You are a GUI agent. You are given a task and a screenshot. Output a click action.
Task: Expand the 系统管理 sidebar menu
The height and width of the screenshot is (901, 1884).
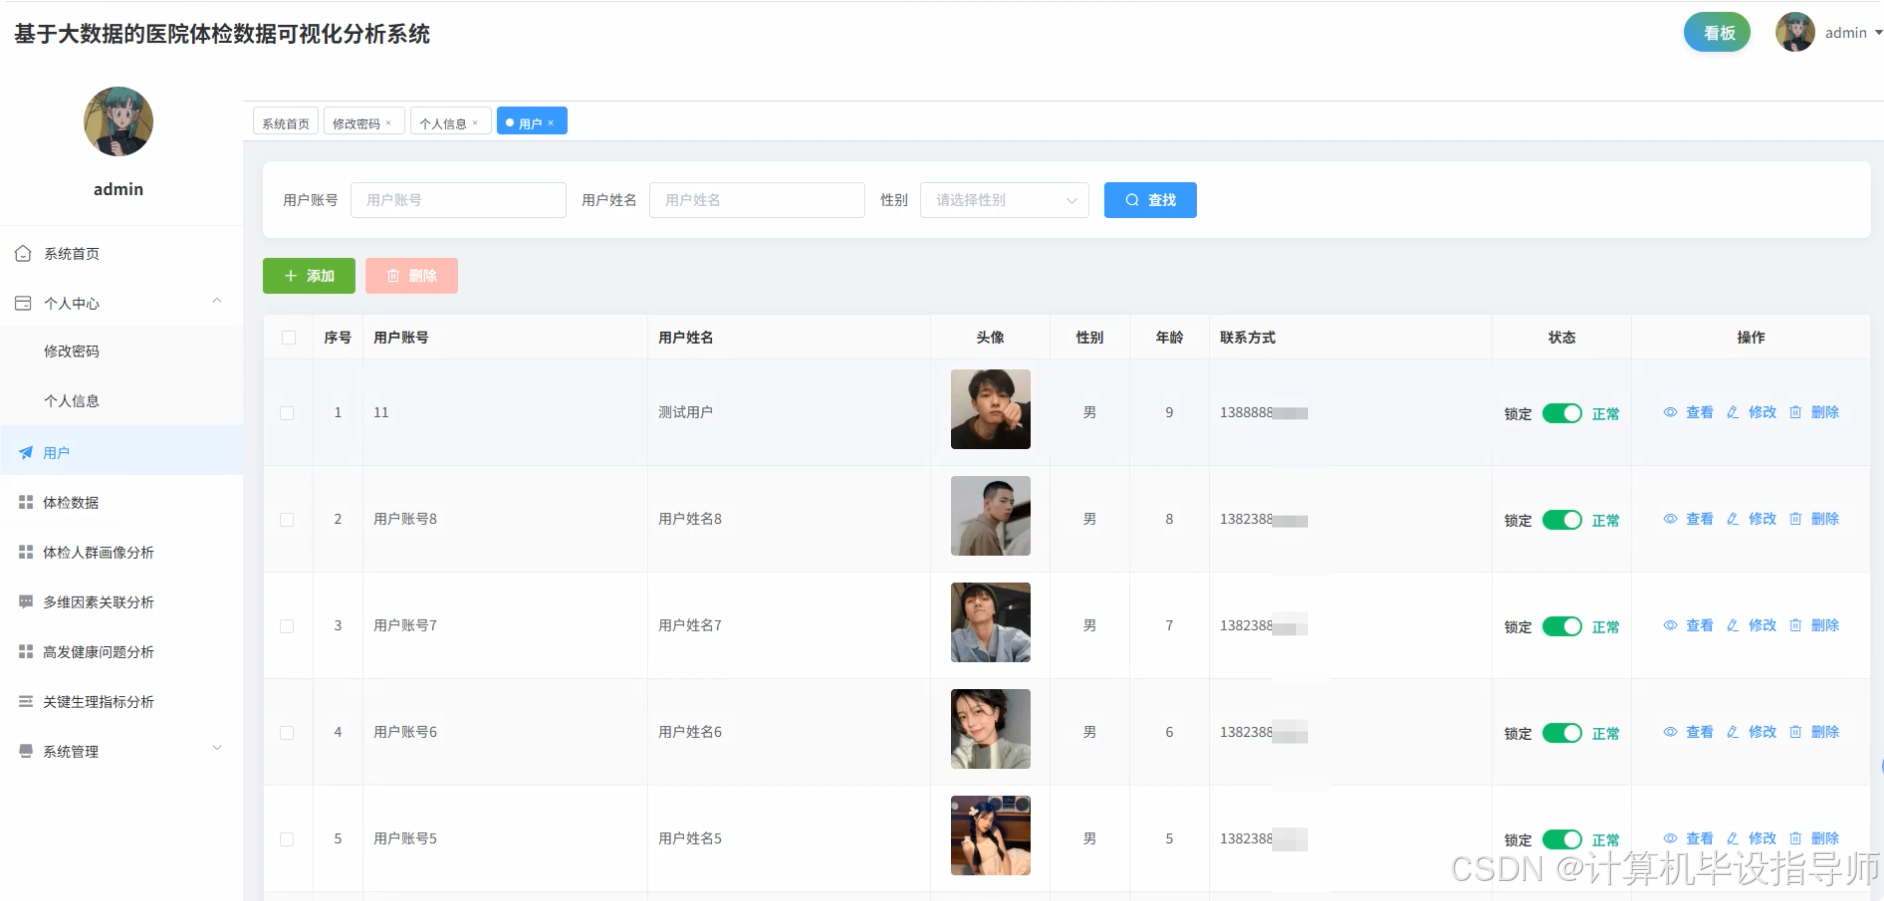click(70, 751)
